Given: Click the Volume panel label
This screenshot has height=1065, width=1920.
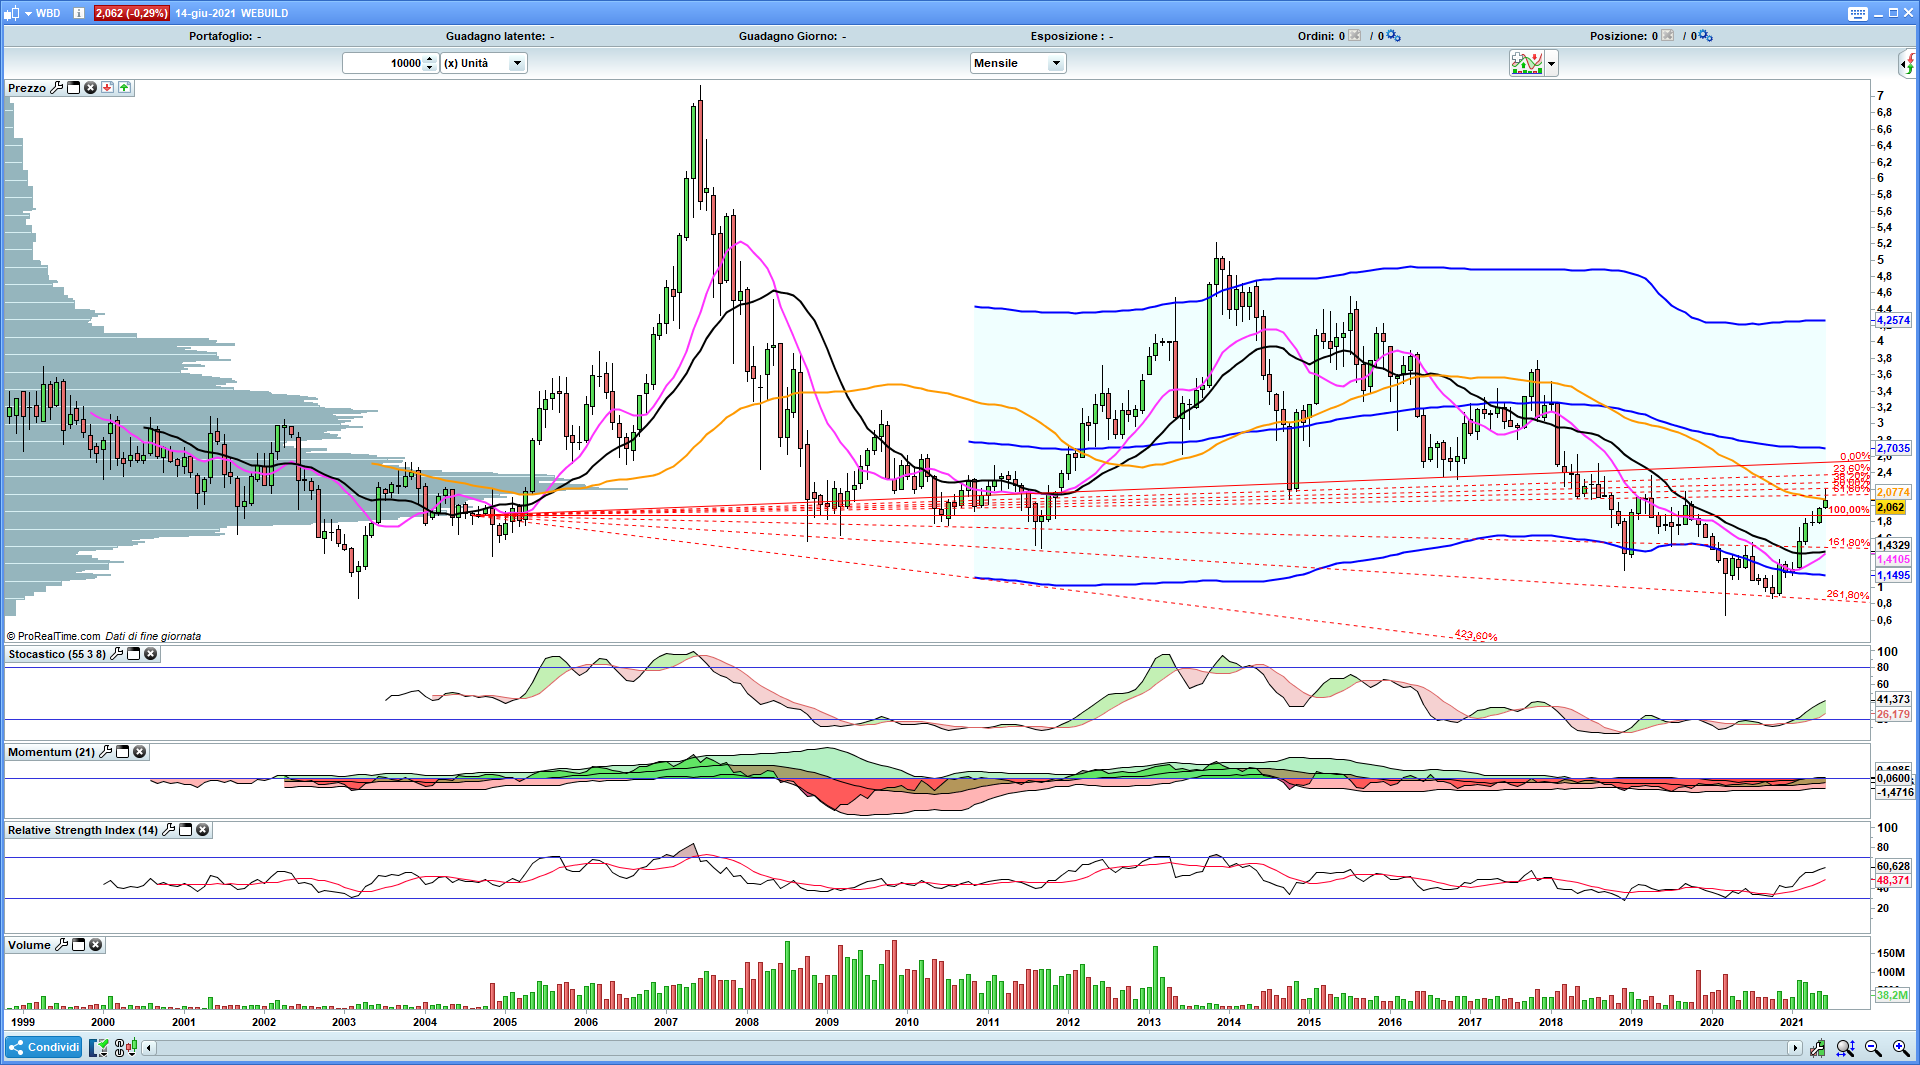Looking at the screenshot, I should 29,945.
